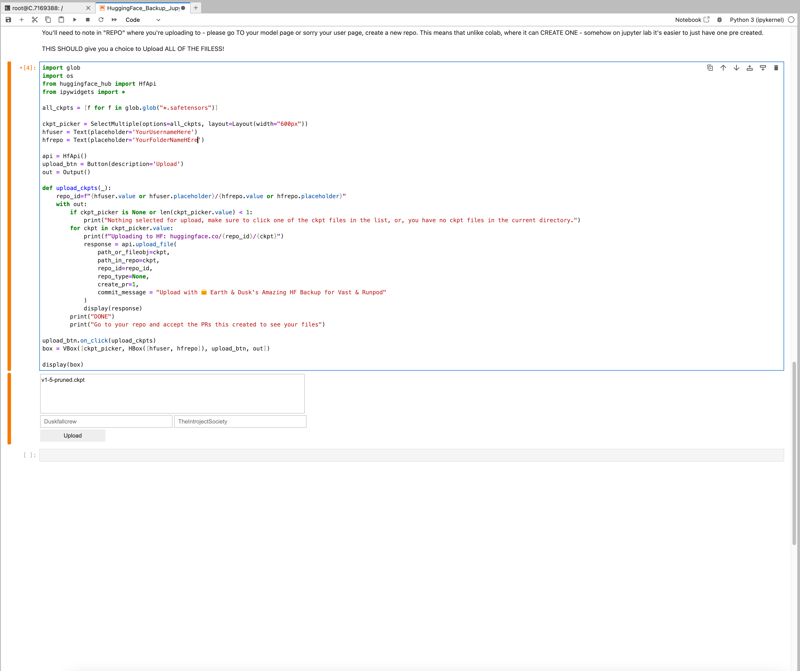
Task: Collapse cell 4 output via orange bar
Action: tap(9, 409)
